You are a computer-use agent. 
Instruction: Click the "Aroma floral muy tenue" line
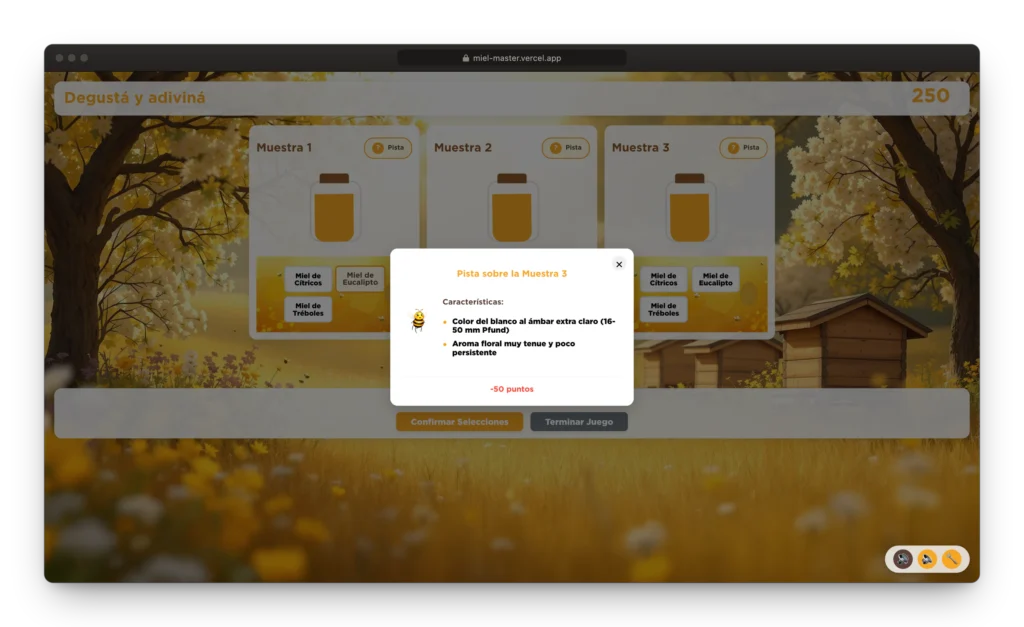click(514, 348)
